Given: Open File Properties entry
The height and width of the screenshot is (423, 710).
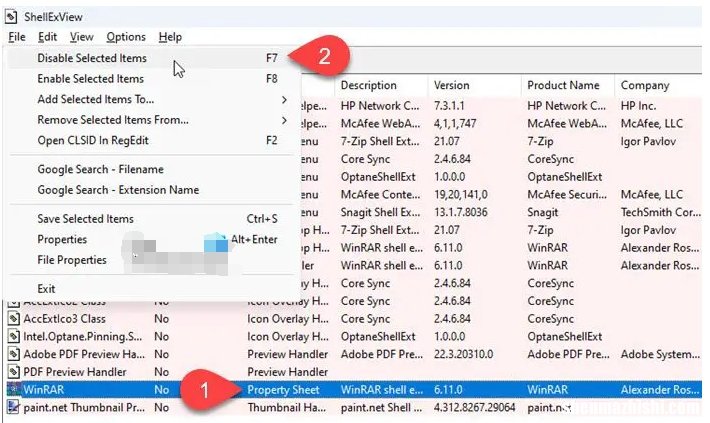Looking at the screenshot, I should coord(153,260).
